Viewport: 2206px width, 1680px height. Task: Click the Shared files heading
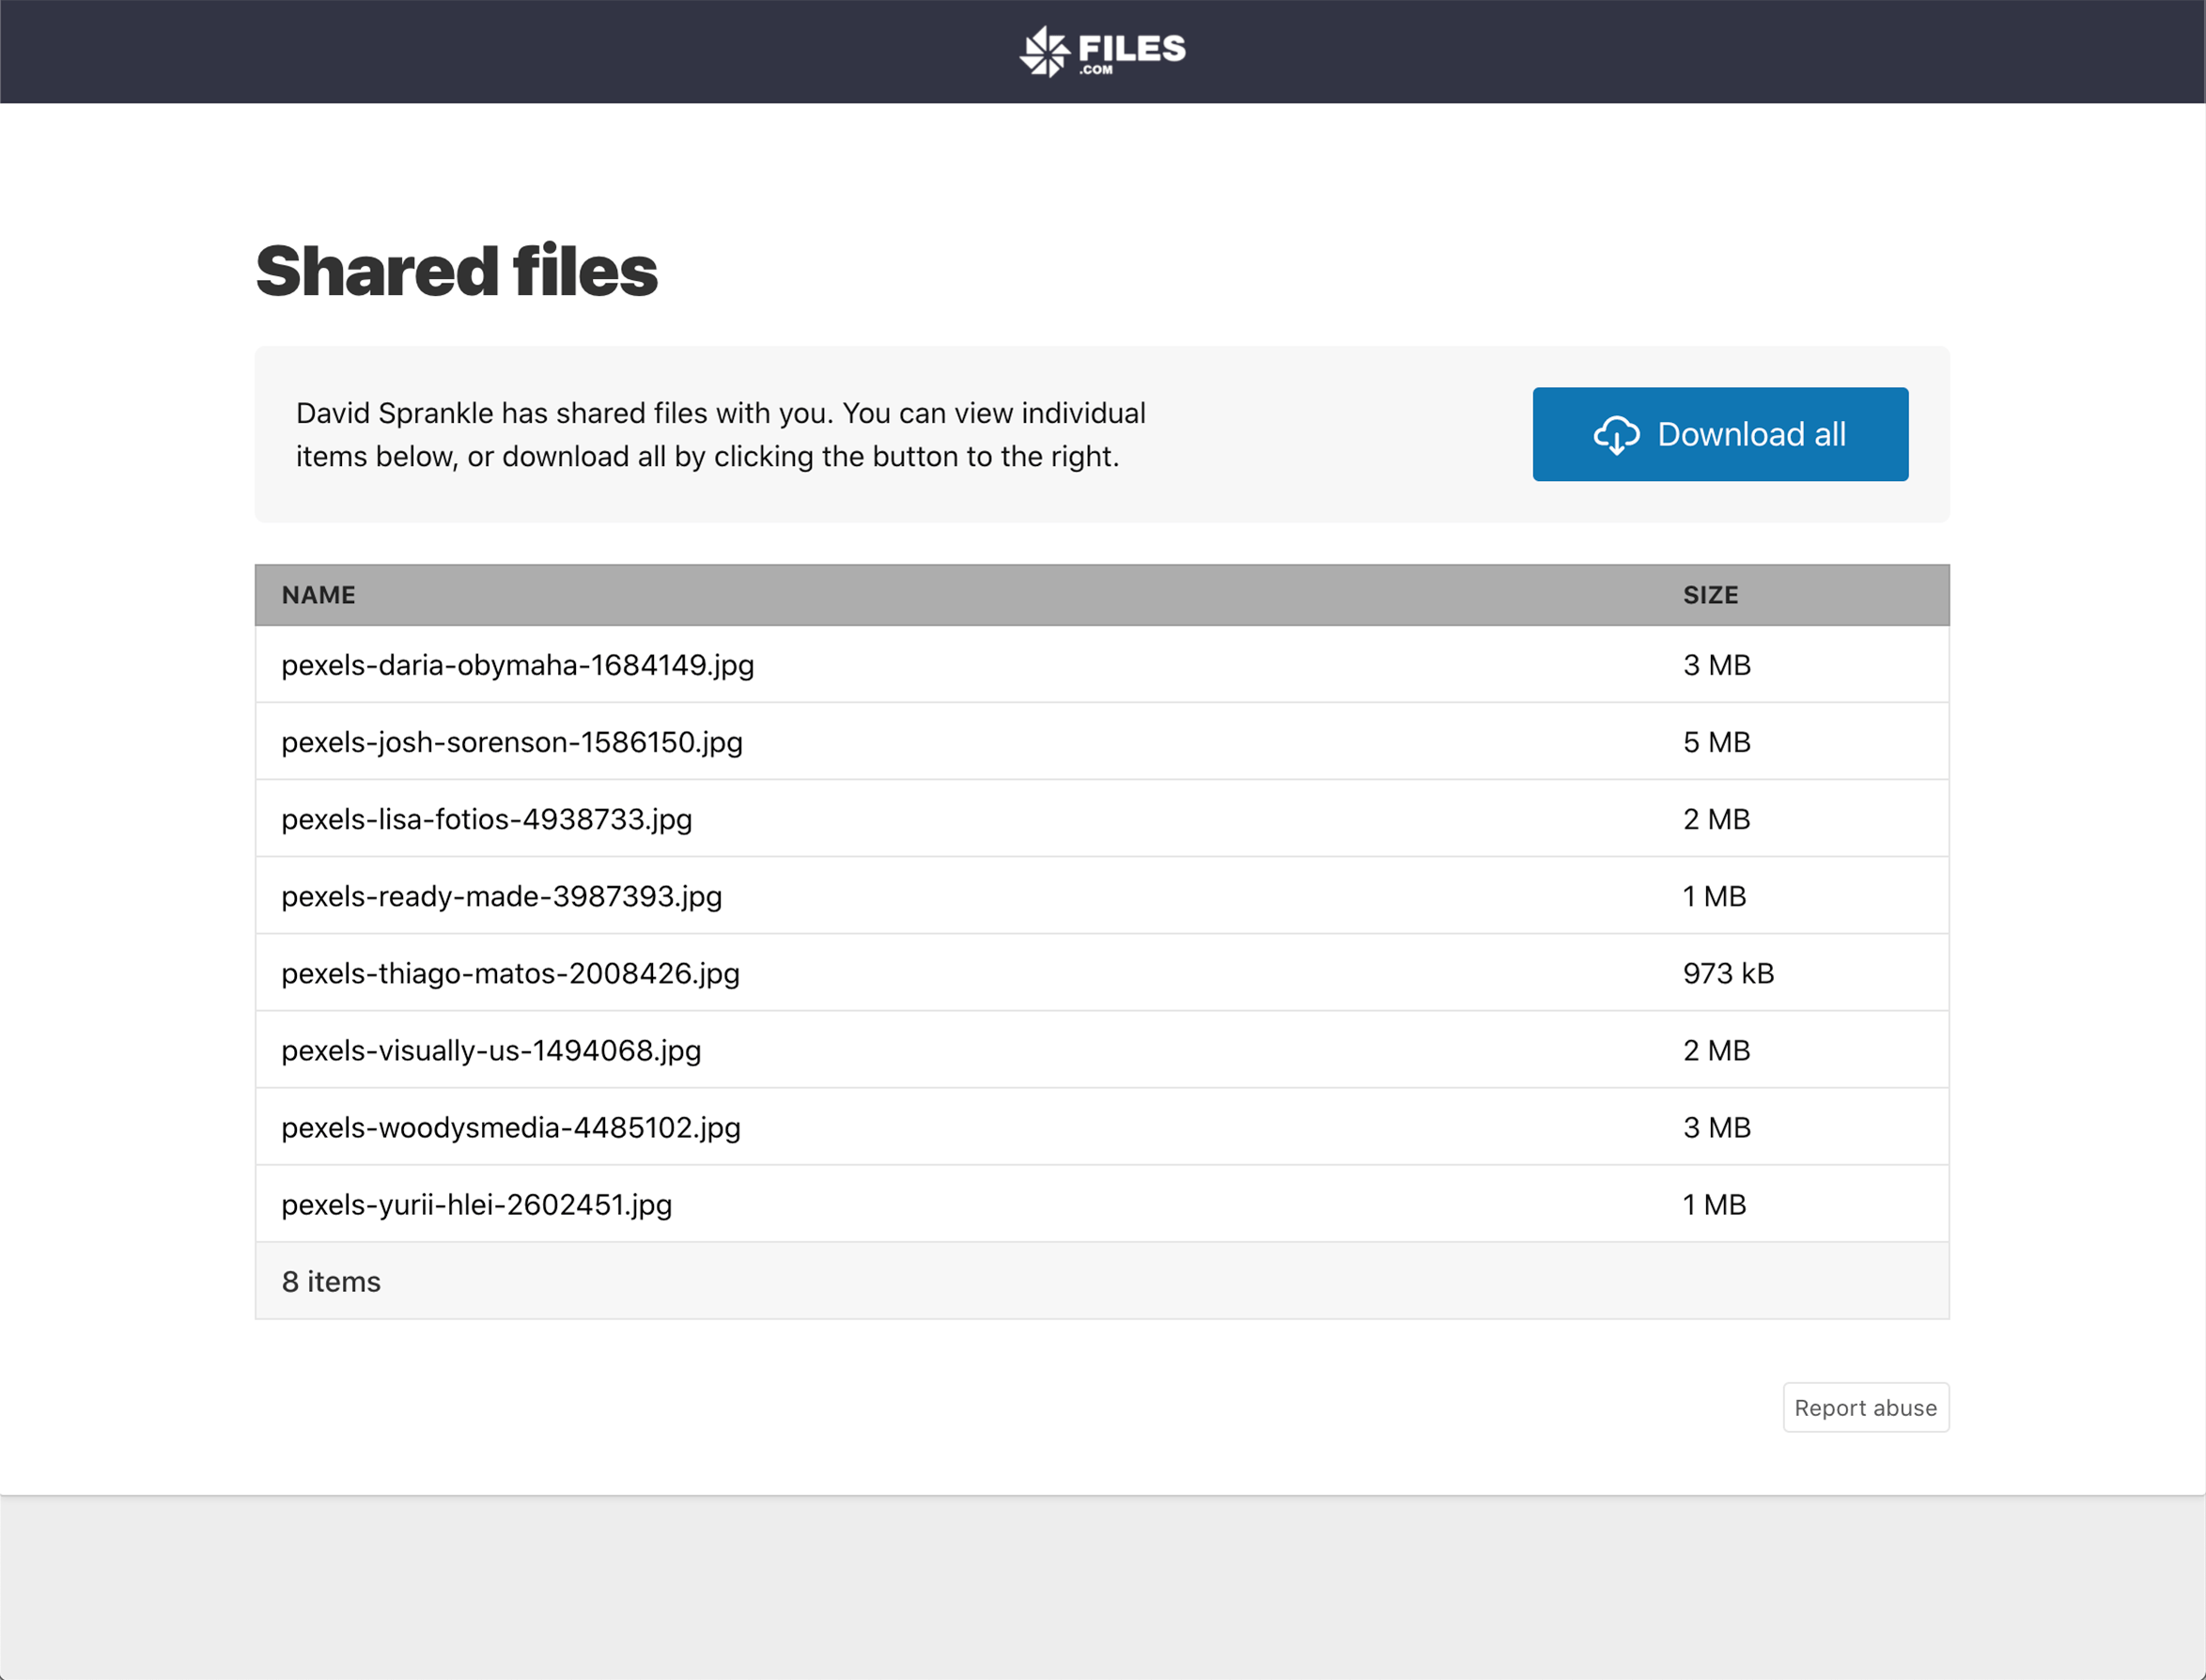[456, 271]
